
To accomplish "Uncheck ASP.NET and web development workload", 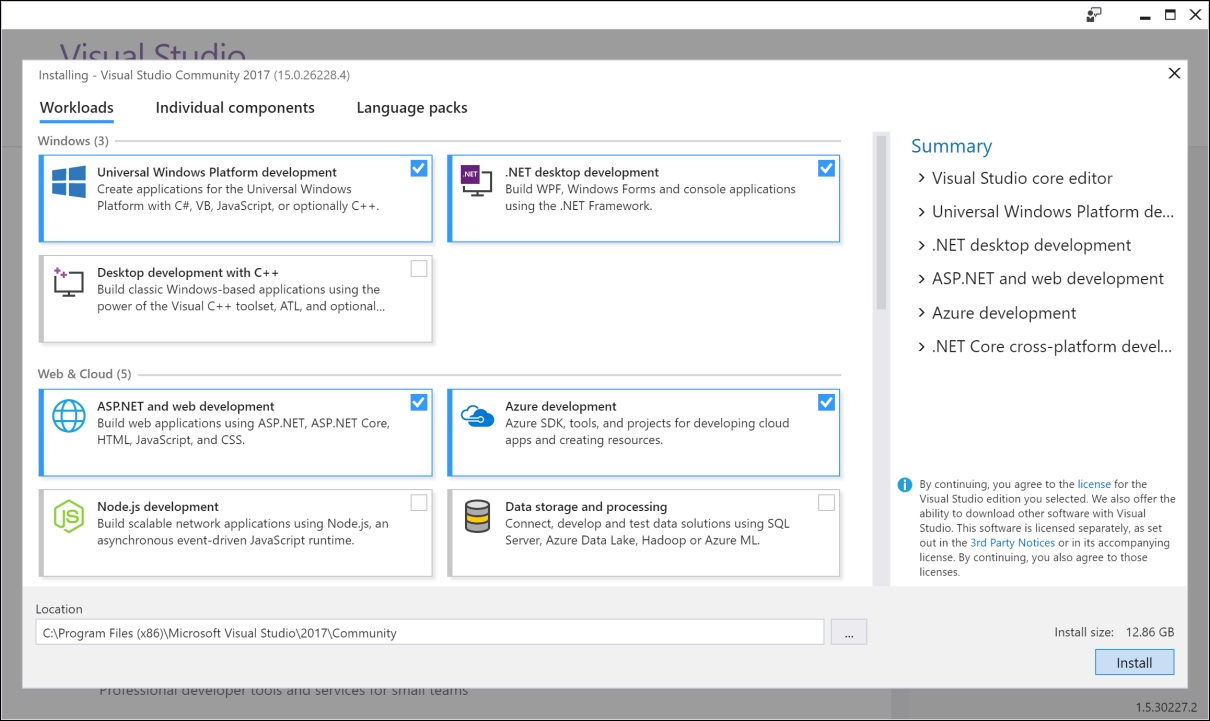I will [419, 402].
